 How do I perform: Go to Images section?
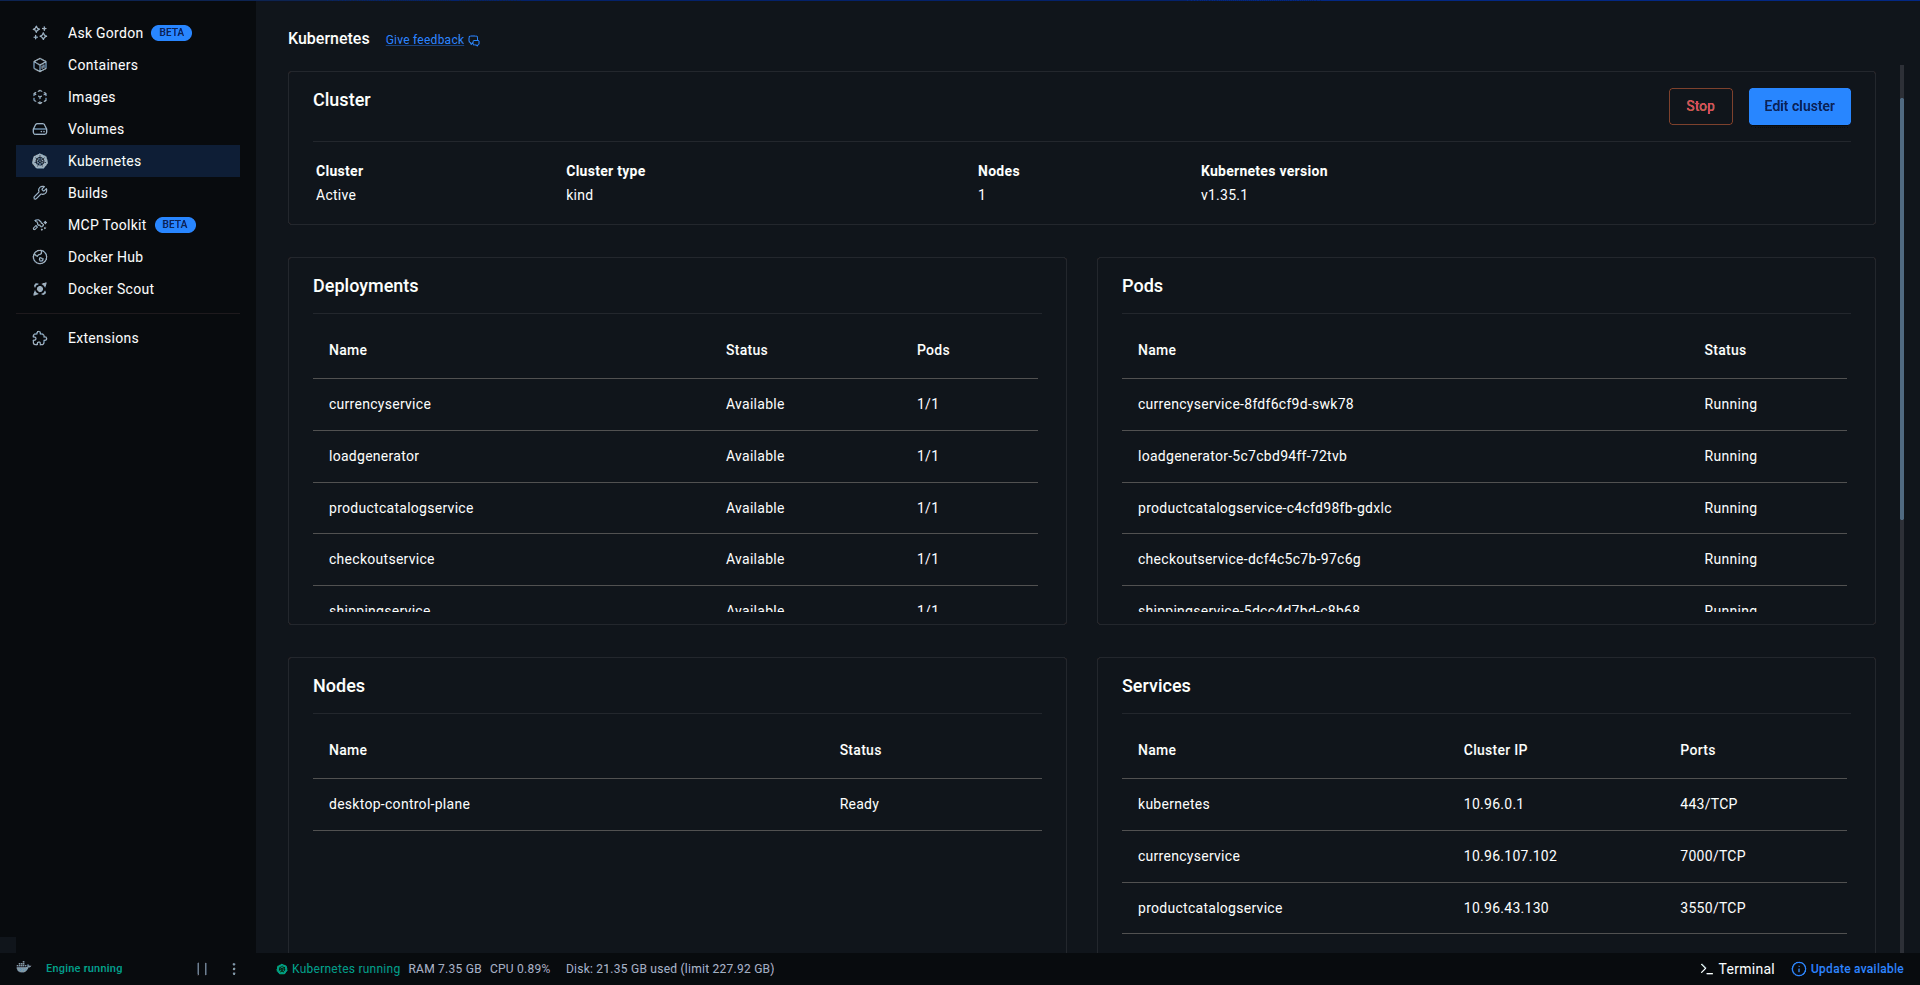coord(128,97)
